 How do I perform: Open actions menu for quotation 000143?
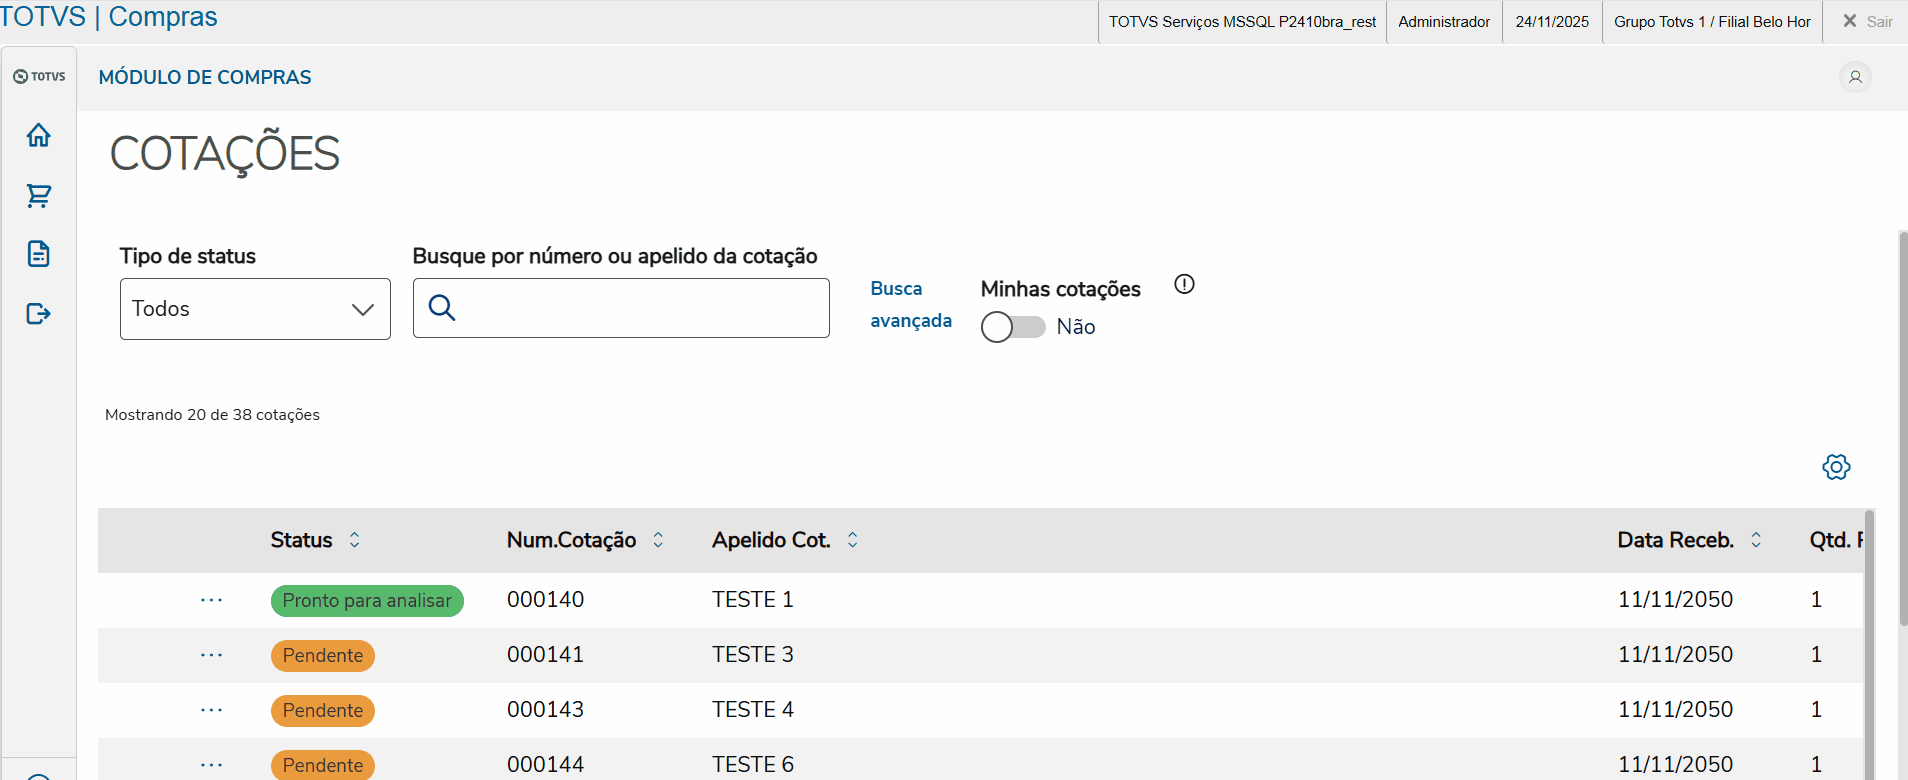[211, 710]
